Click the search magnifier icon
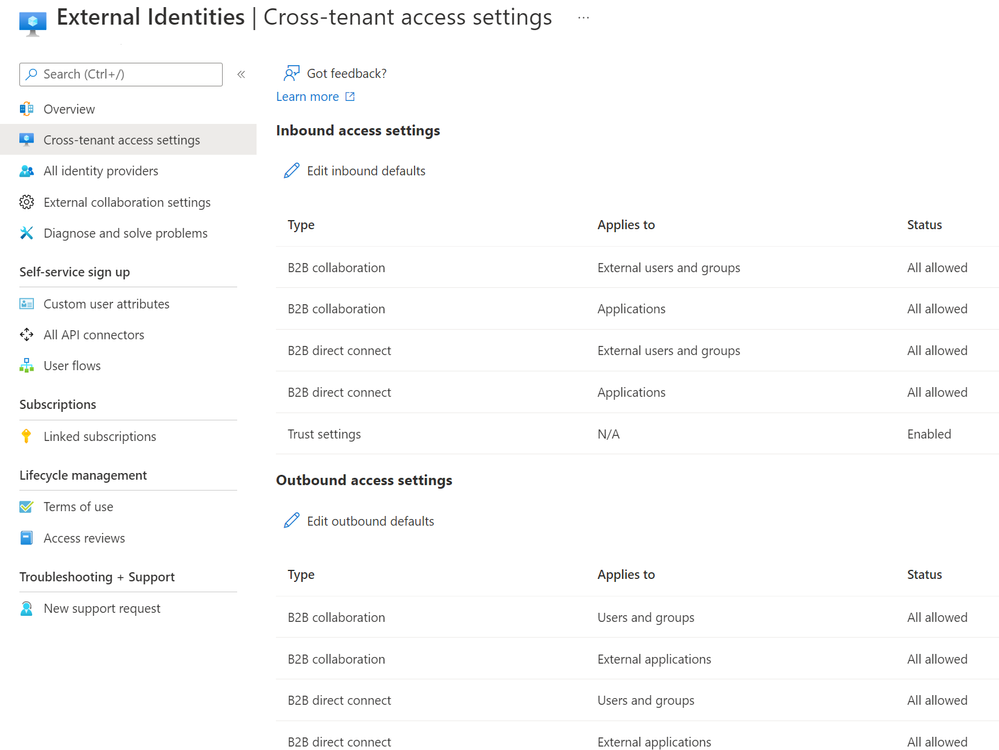Viewport: 999px width, 750px height. tap(31, 74)
